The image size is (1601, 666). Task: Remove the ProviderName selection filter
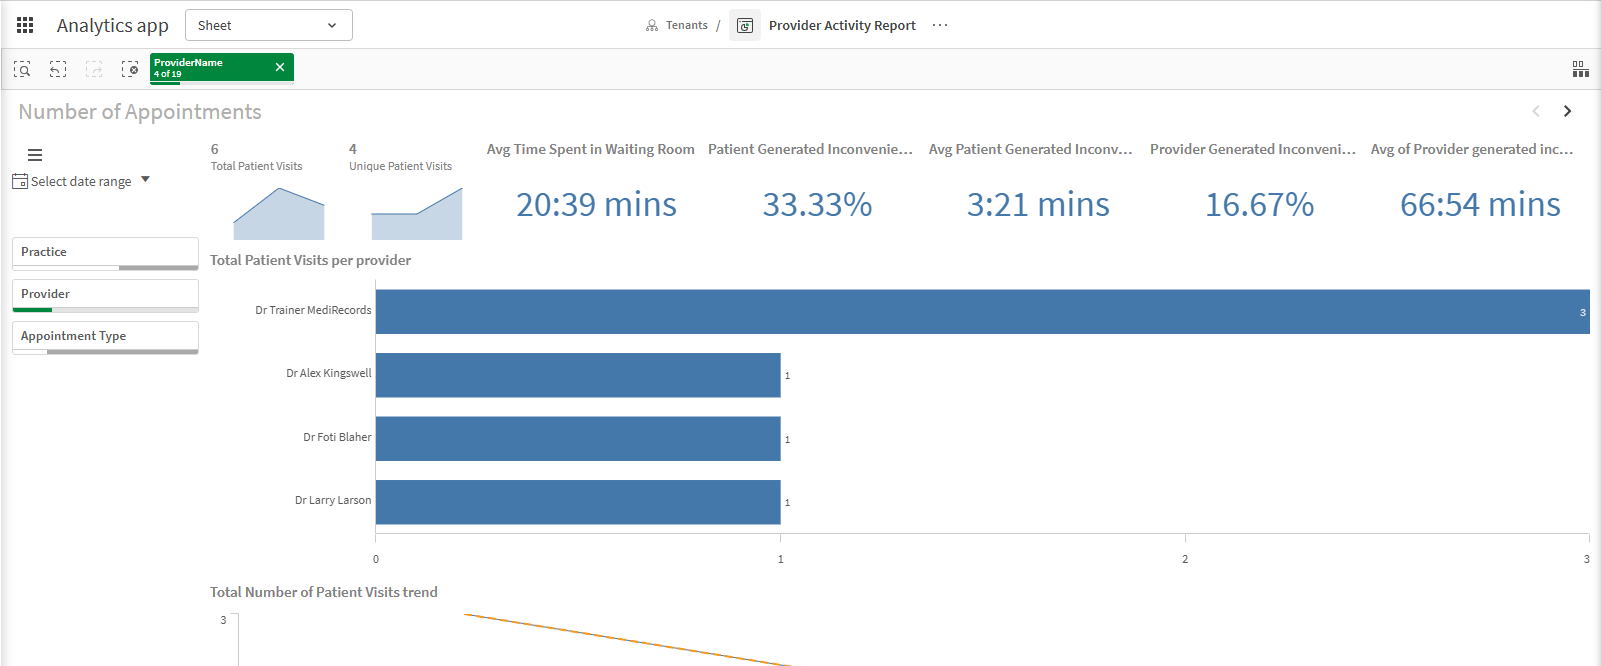point(280,67)
